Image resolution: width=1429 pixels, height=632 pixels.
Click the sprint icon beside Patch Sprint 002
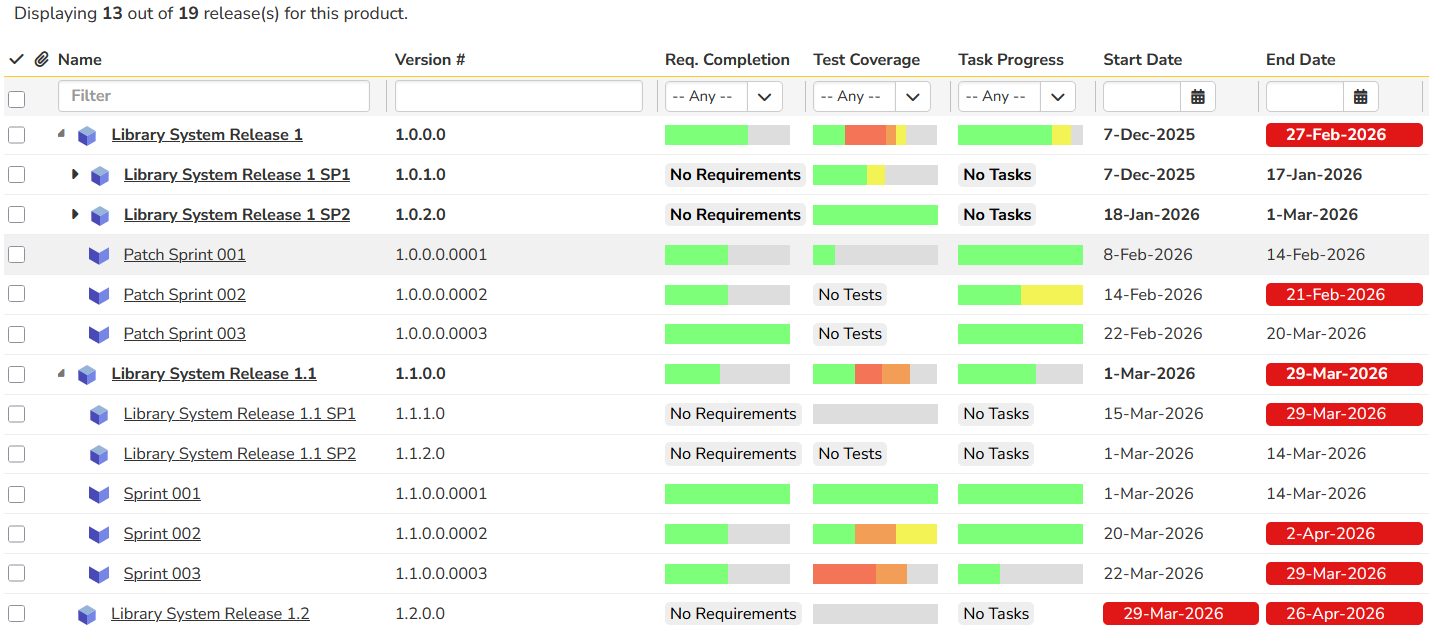coord(99,295)
